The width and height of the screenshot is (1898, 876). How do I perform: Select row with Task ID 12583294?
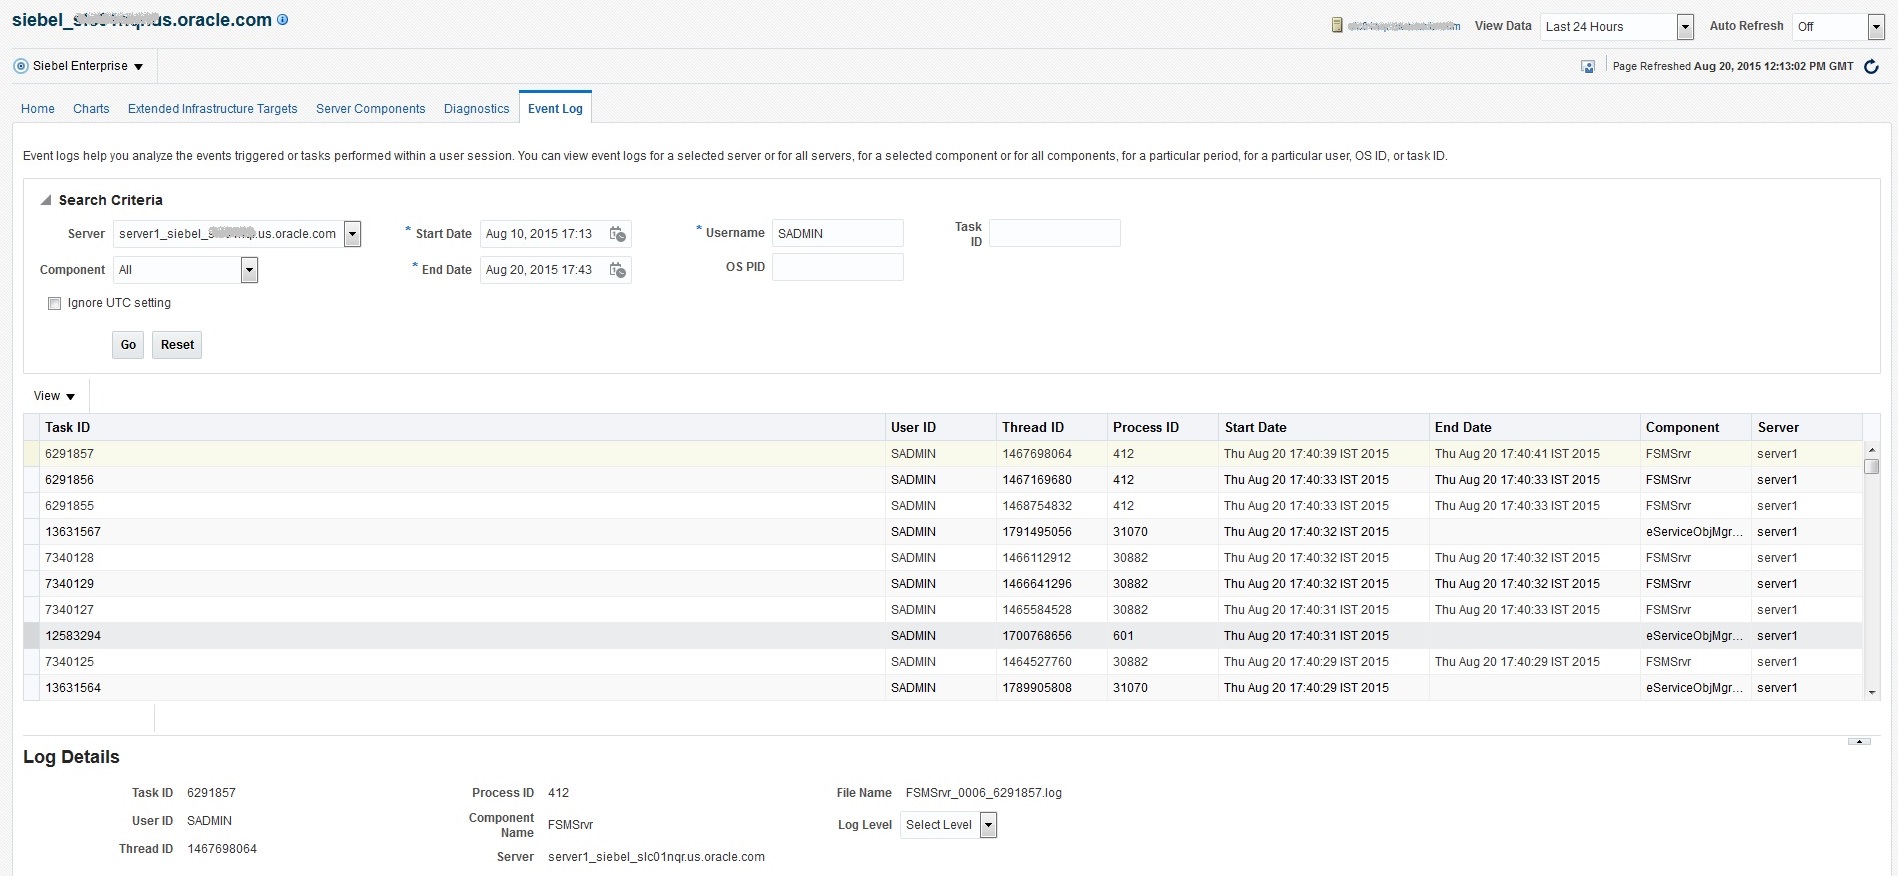(x=943, y=636)
